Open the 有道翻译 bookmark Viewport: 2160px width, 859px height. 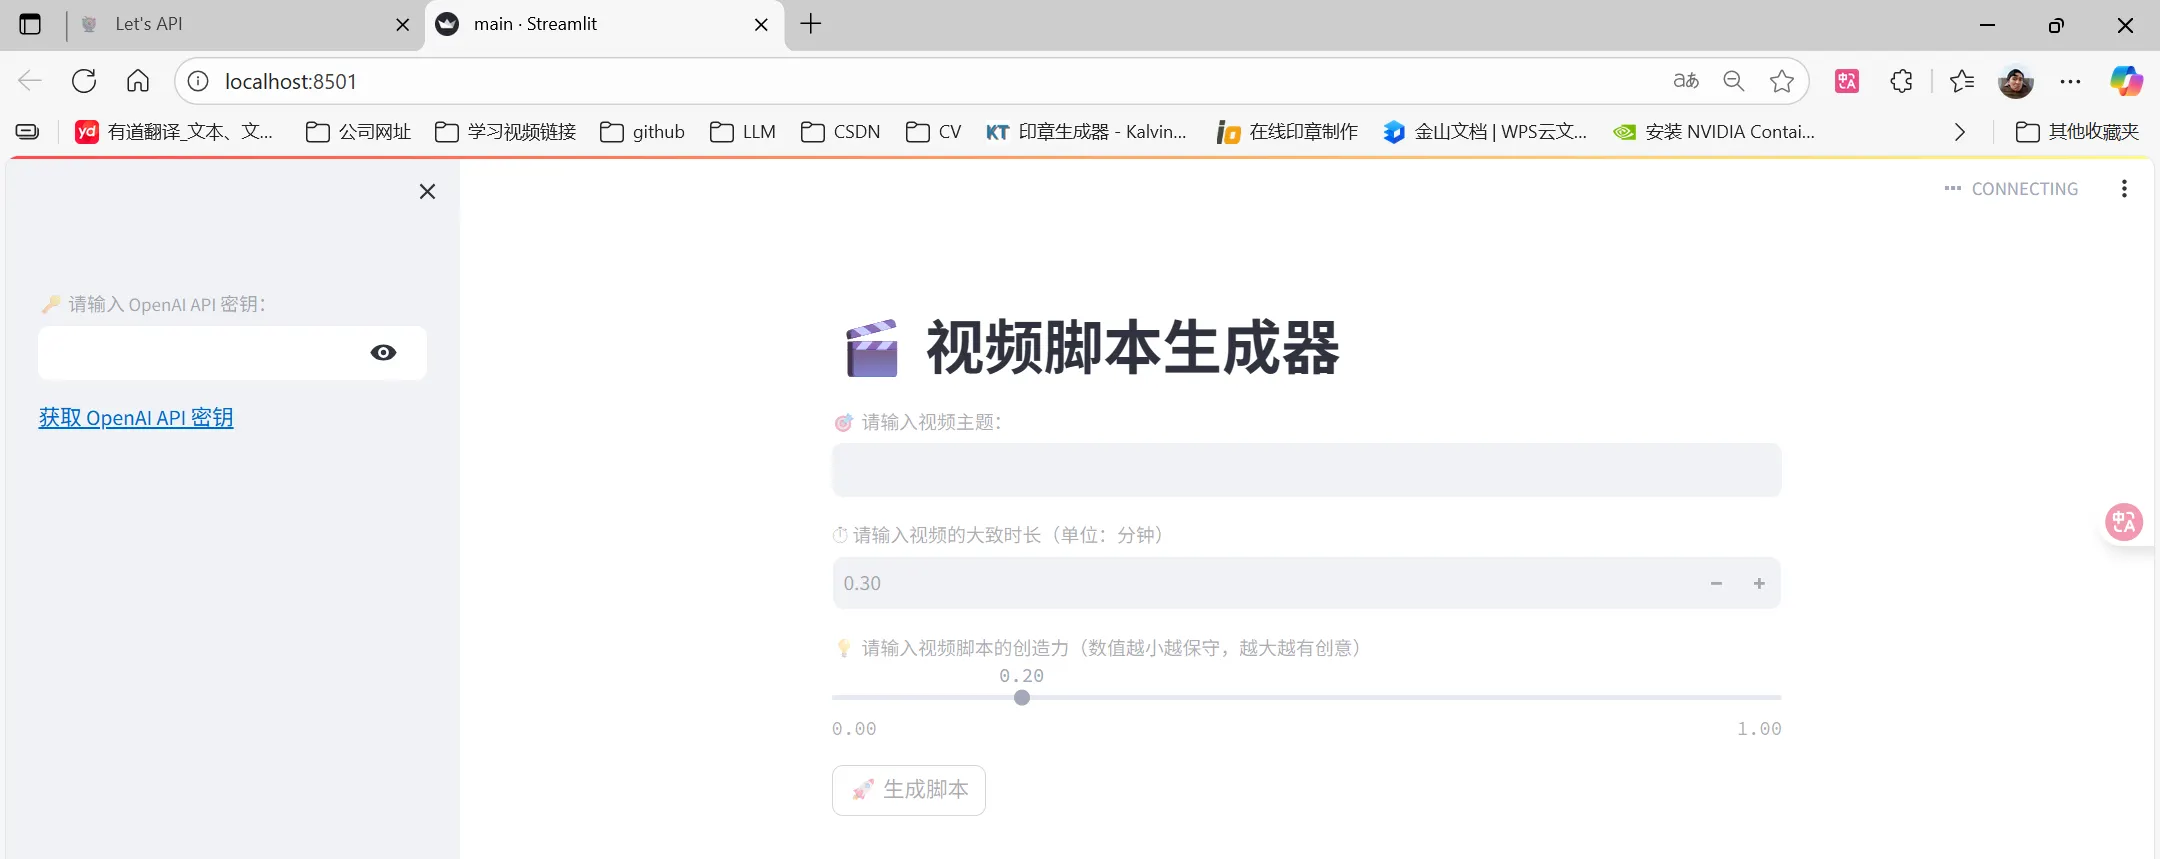coord(174,132)
